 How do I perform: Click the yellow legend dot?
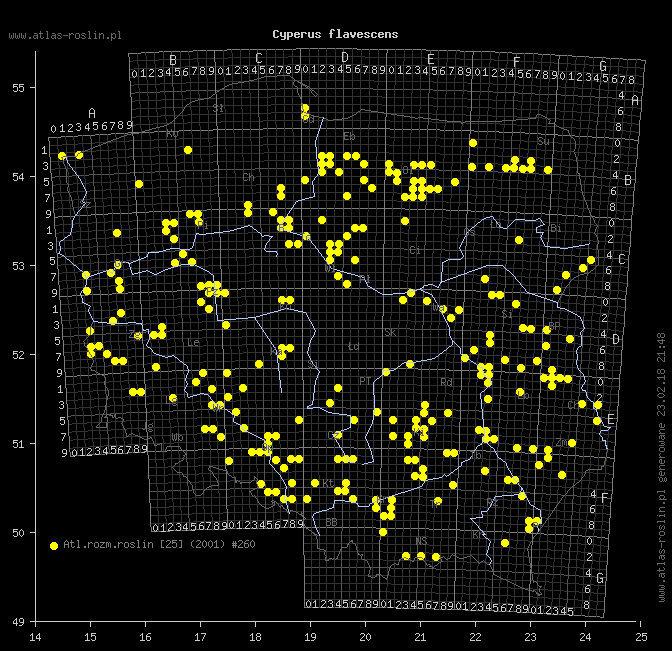[54, 546]
